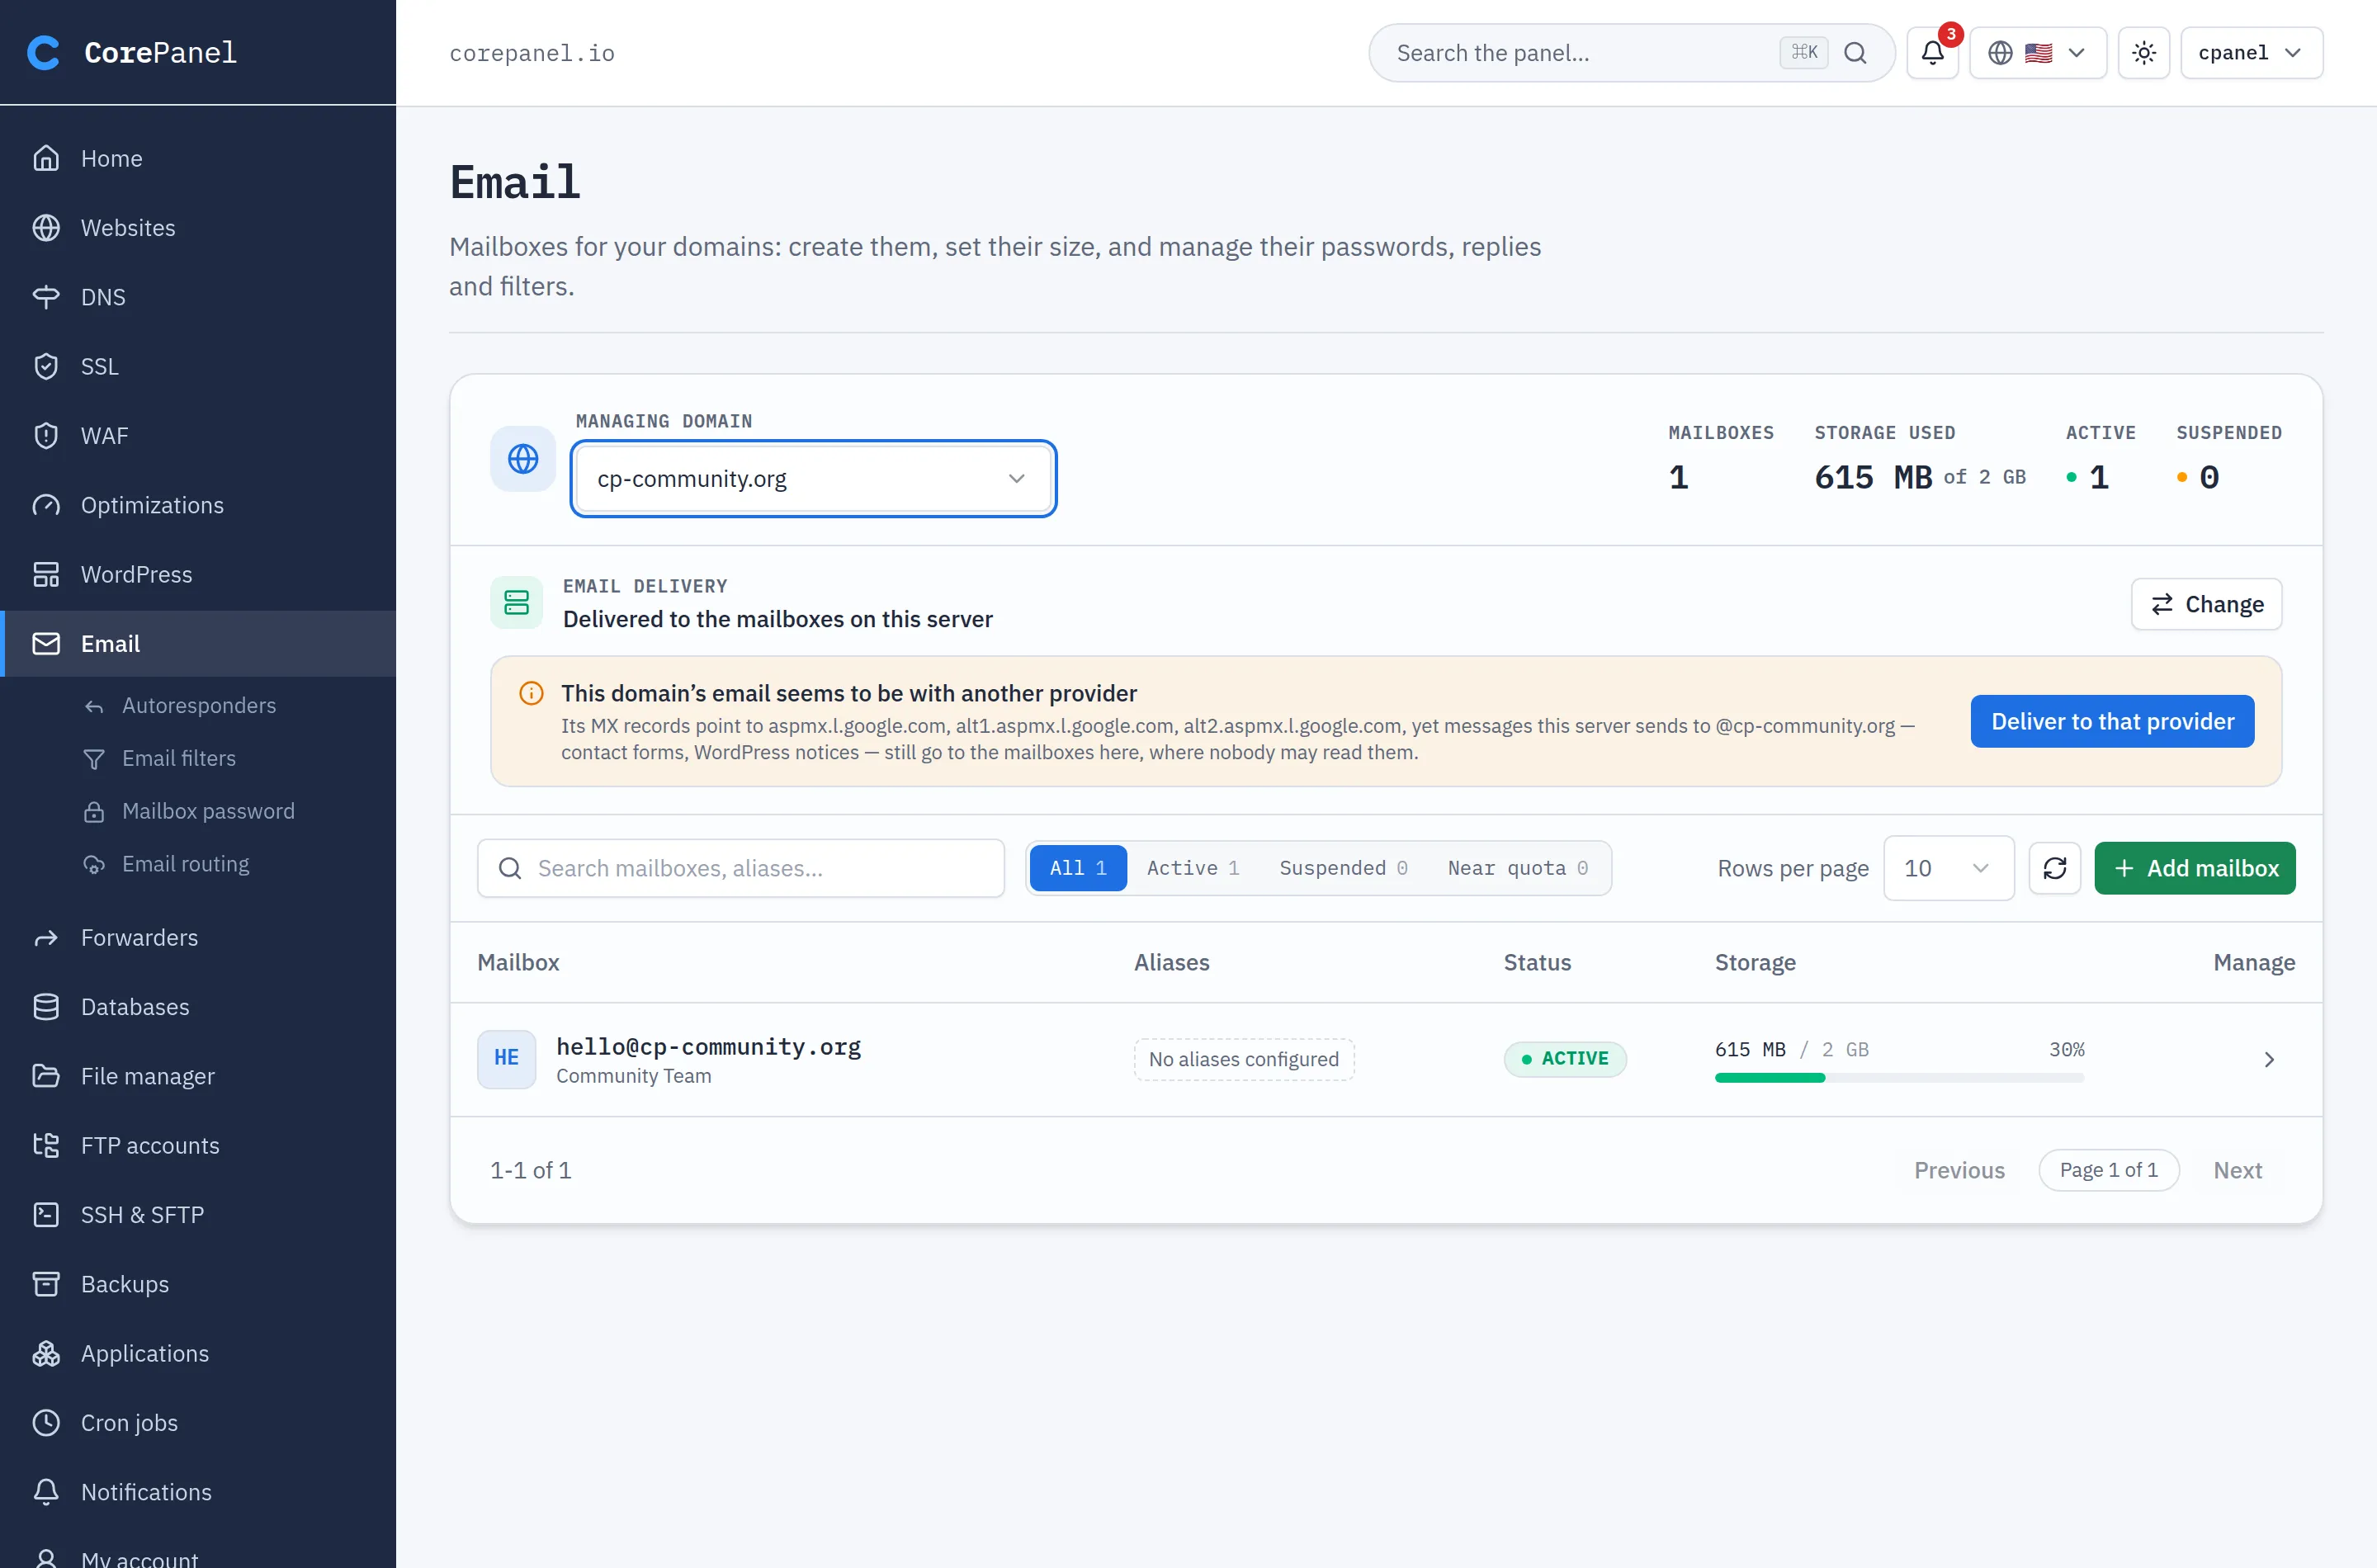The height and width of the screenshot is (1568, 2377).
Task: Open WordPress in the sidebar
Action: pos(198,574)
